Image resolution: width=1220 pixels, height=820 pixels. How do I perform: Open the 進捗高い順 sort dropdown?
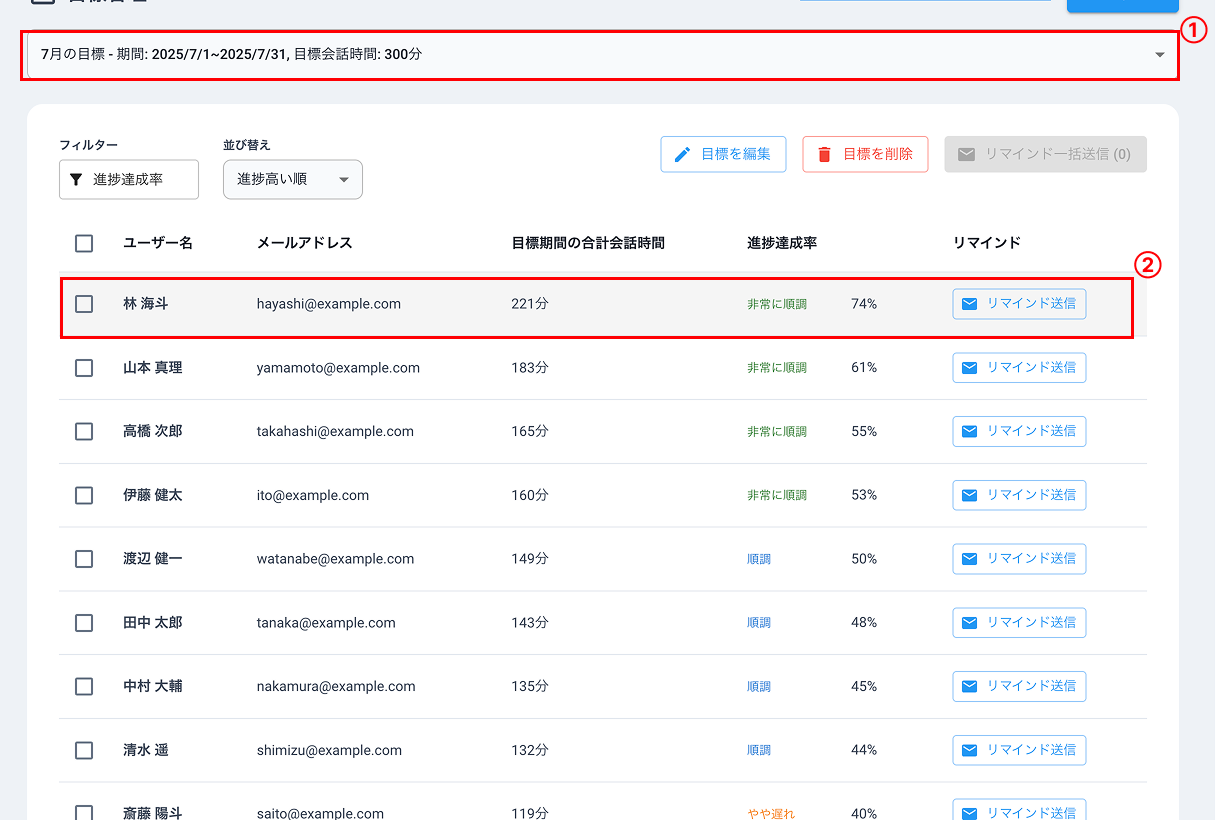(293, 180)
